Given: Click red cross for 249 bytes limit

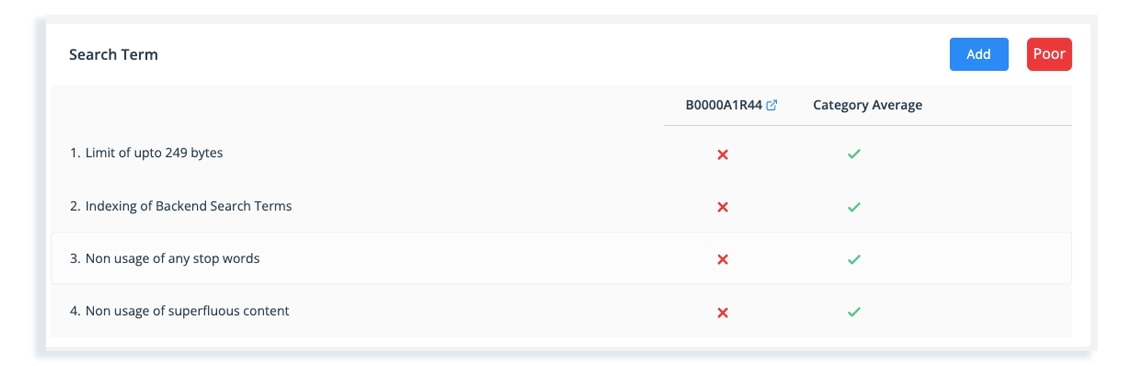Looking at the screenshot, I should tap(723, 155).
